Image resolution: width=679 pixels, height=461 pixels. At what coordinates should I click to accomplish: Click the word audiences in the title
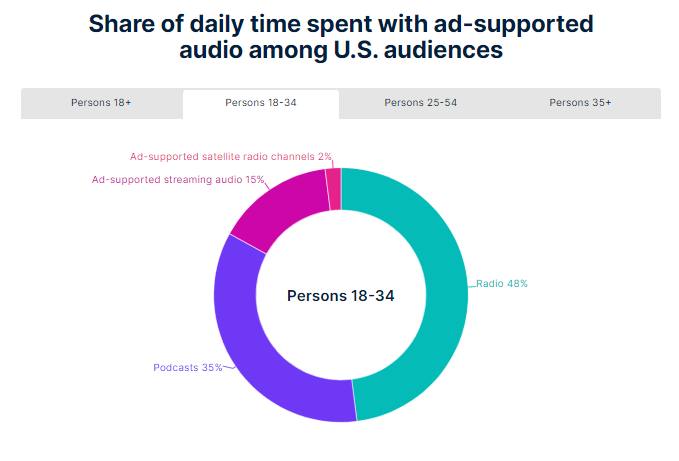[x=443, y=50]
